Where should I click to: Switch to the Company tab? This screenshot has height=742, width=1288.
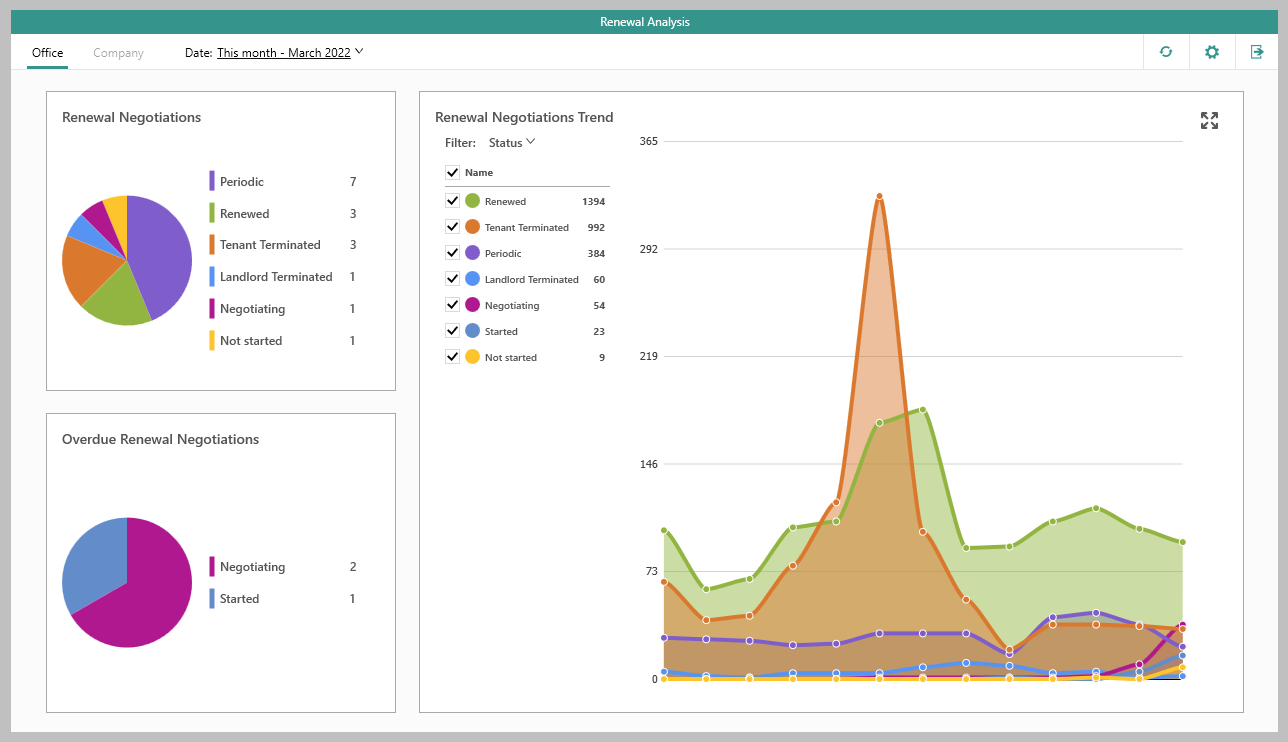coord(118,53)
